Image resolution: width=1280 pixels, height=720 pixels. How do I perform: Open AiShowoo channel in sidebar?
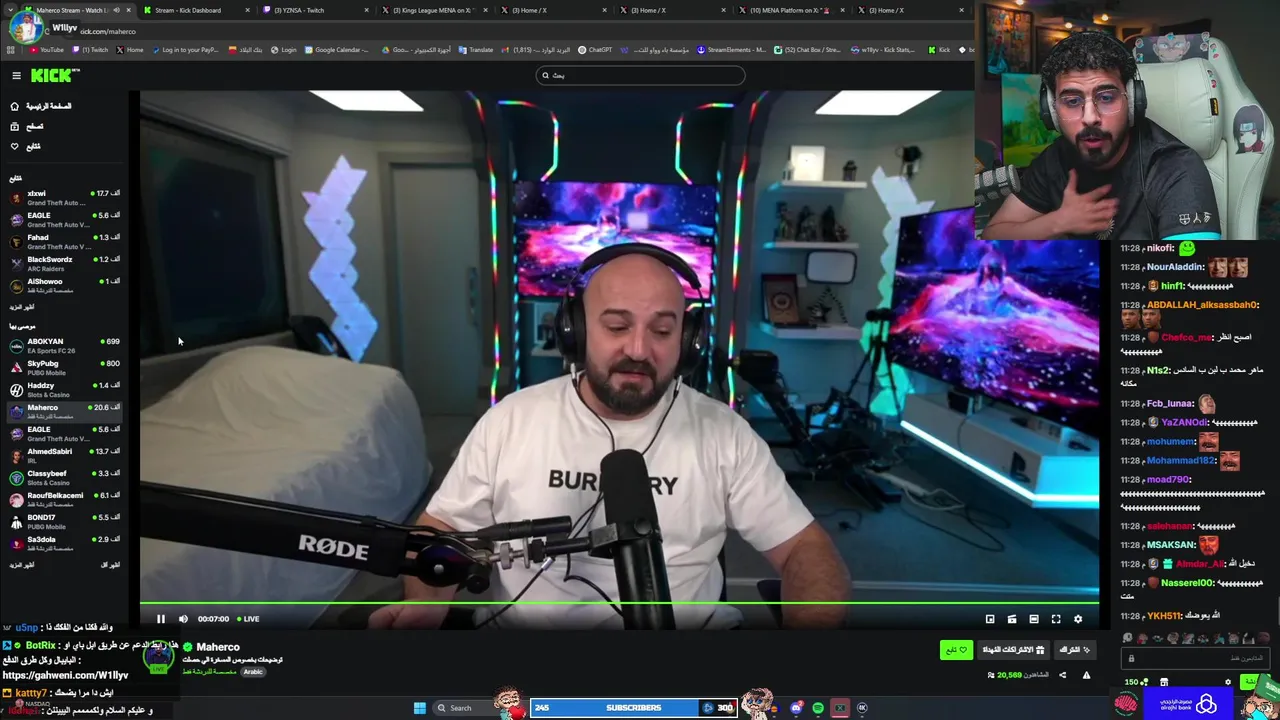tap(65, 286)
